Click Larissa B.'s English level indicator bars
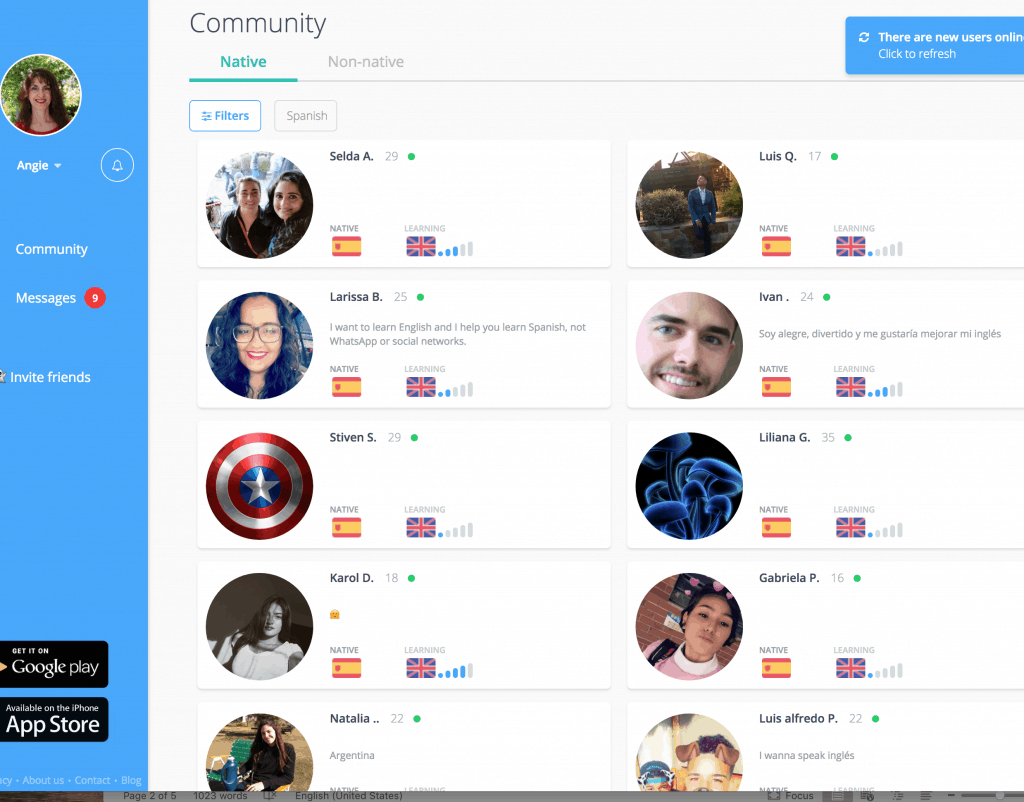Viewport: 1024px width, 802px height. 455,389
